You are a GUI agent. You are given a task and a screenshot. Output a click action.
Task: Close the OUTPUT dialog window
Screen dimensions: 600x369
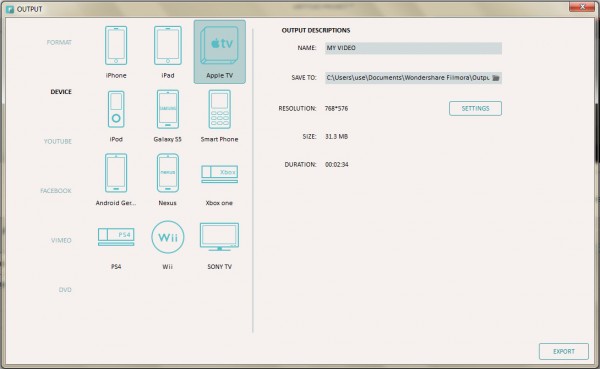point(582,7)
